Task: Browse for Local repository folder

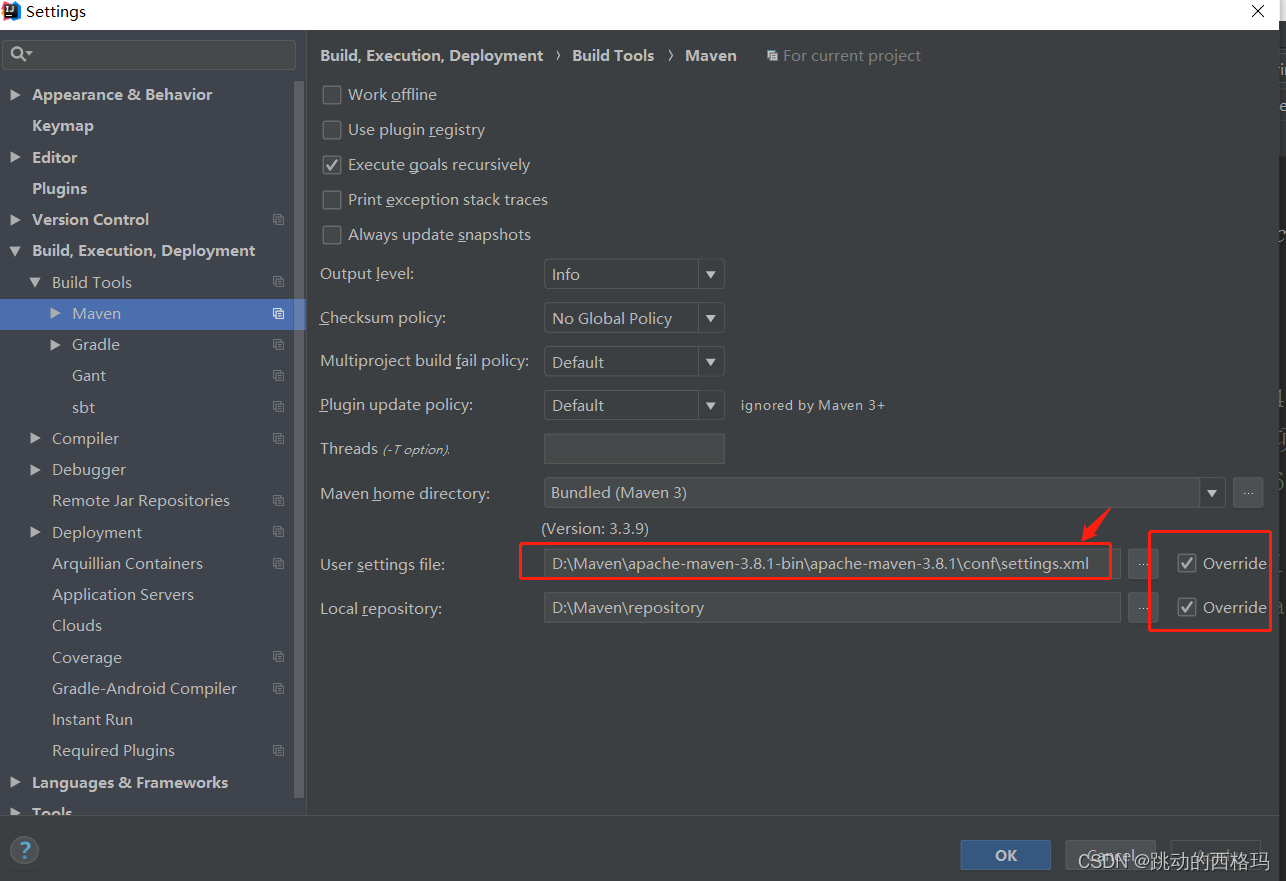Action: [1143, 607]
